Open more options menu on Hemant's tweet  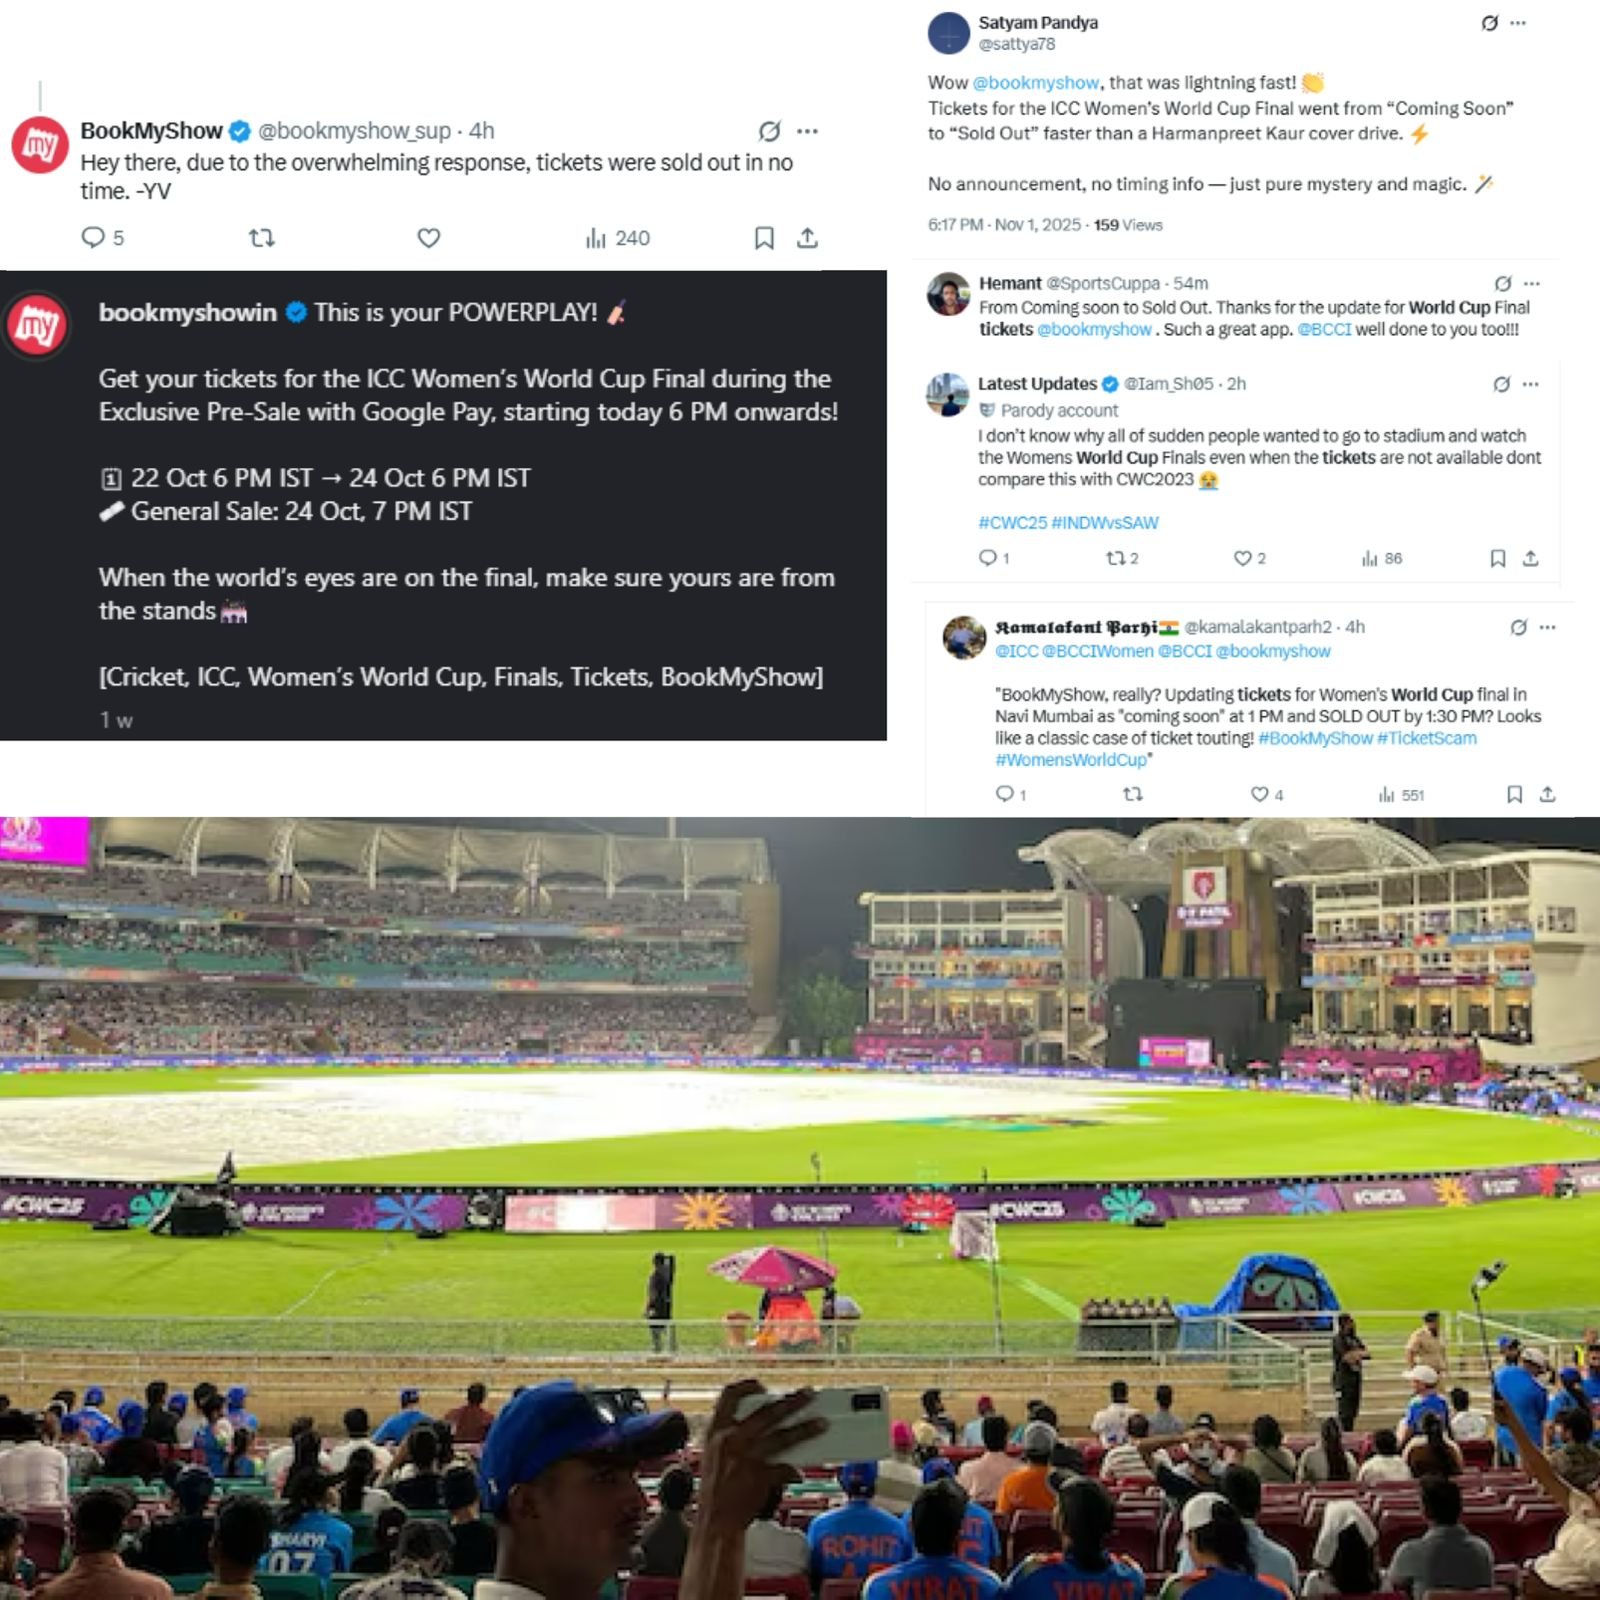[x=1531, y=284]
